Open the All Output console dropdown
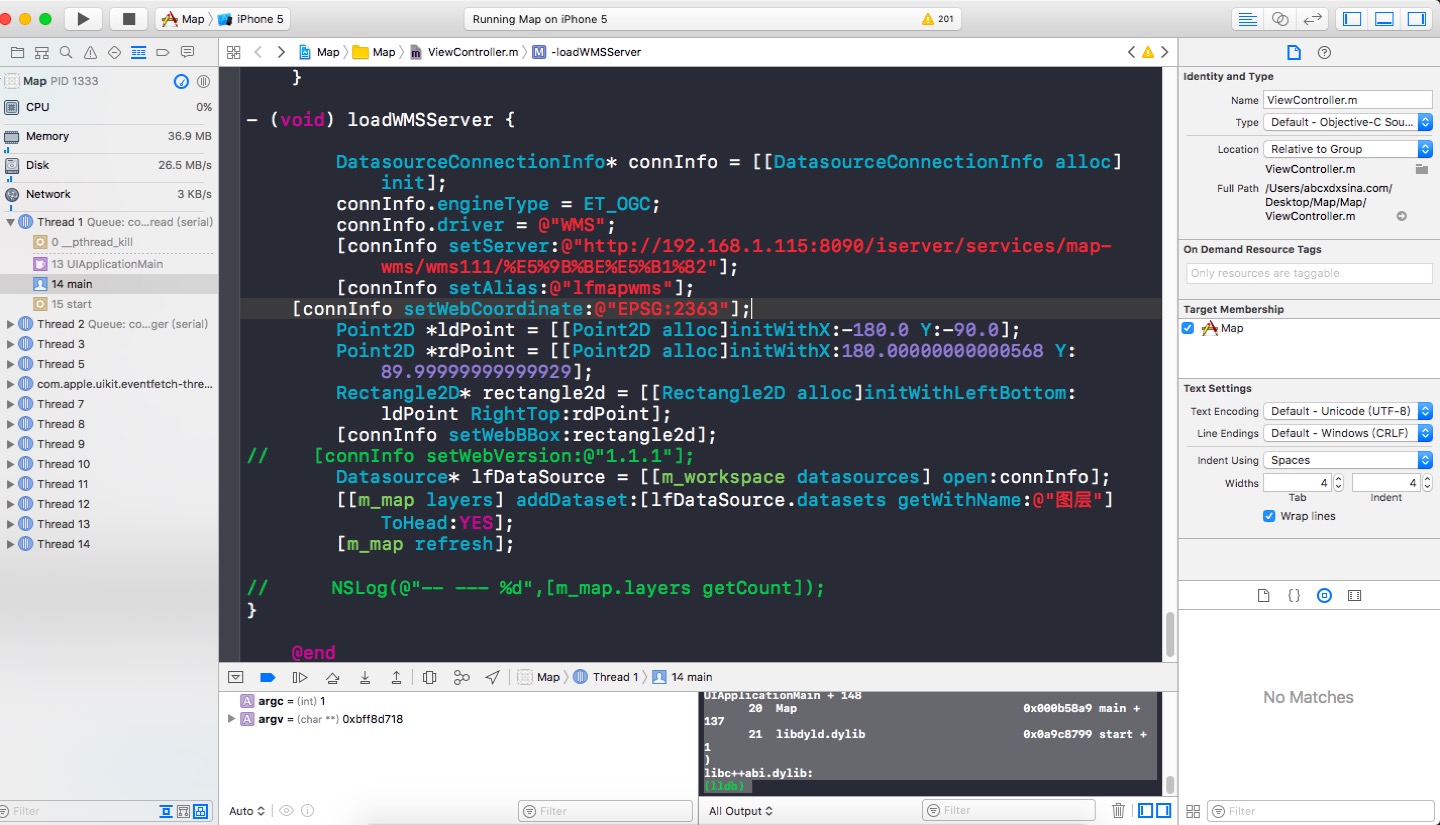Viewport: 1440px width, 825px height. tap(741, 811)
